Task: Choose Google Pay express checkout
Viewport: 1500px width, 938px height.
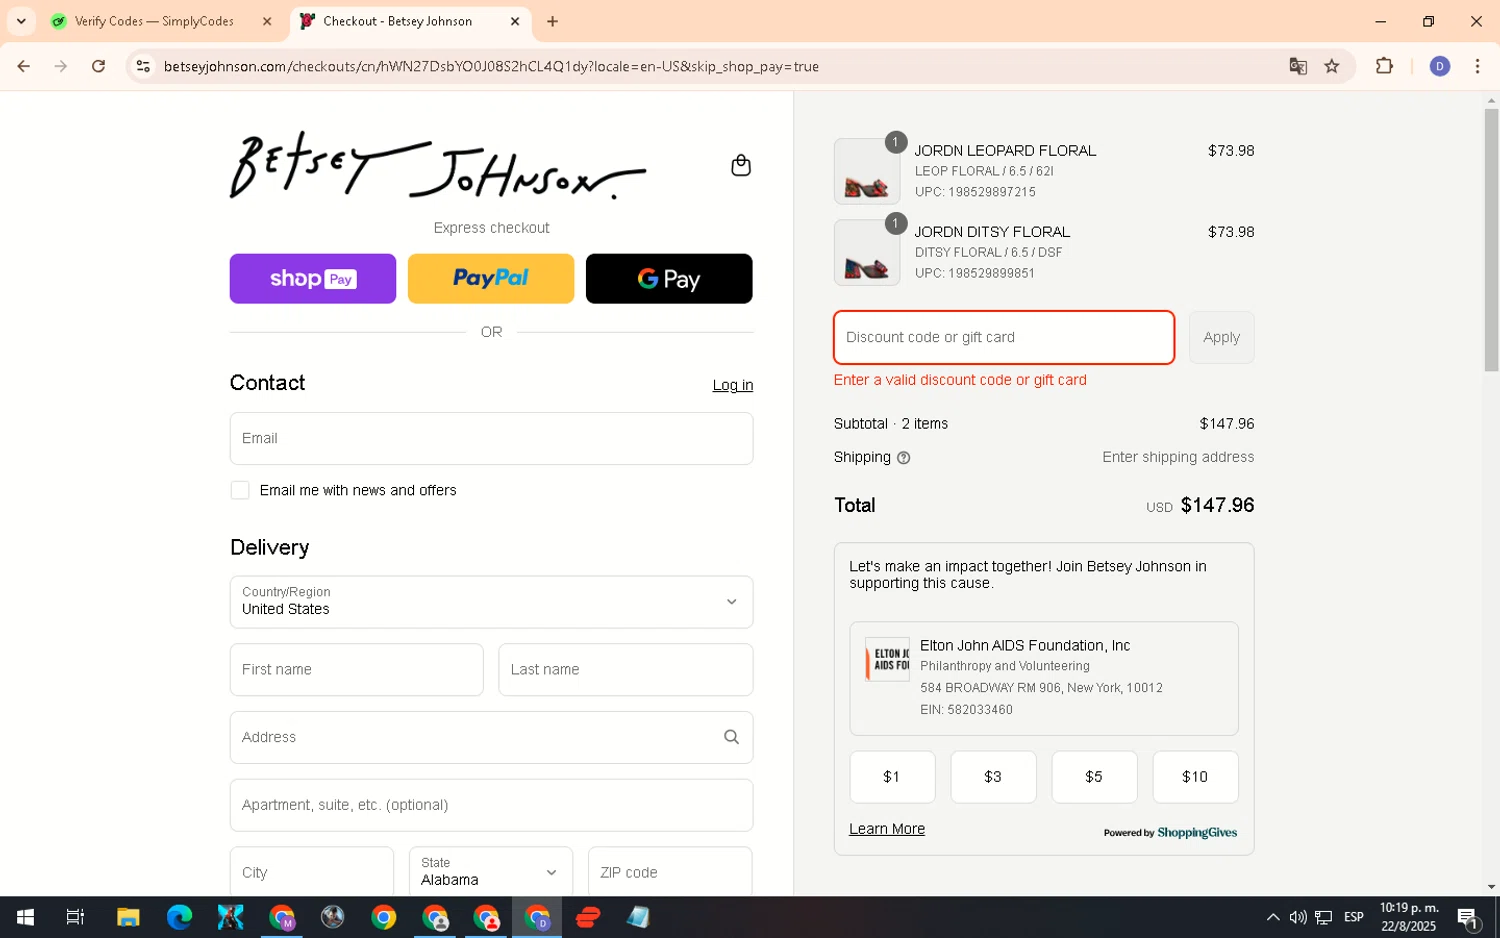Action: point(669,279)
